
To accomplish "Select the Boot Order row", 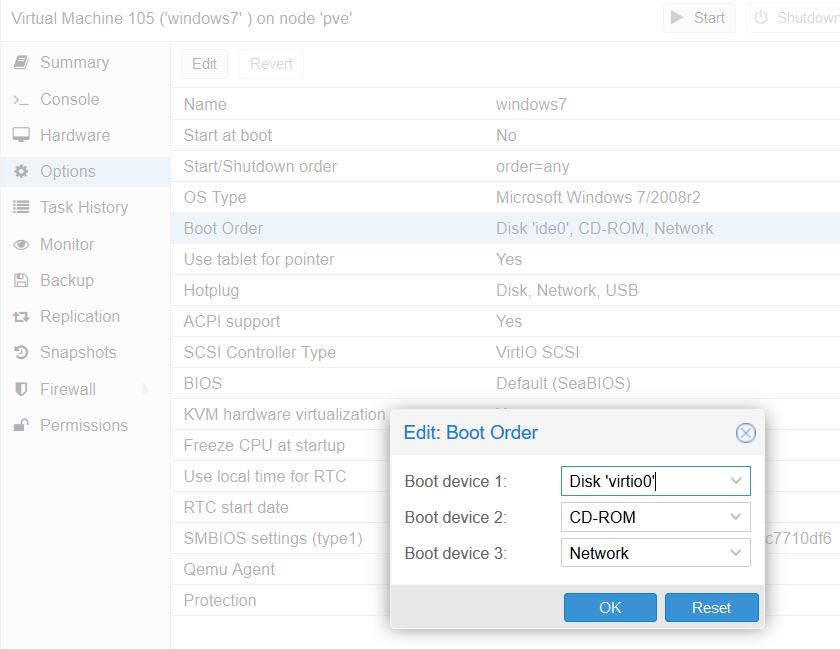I will 505,228.
